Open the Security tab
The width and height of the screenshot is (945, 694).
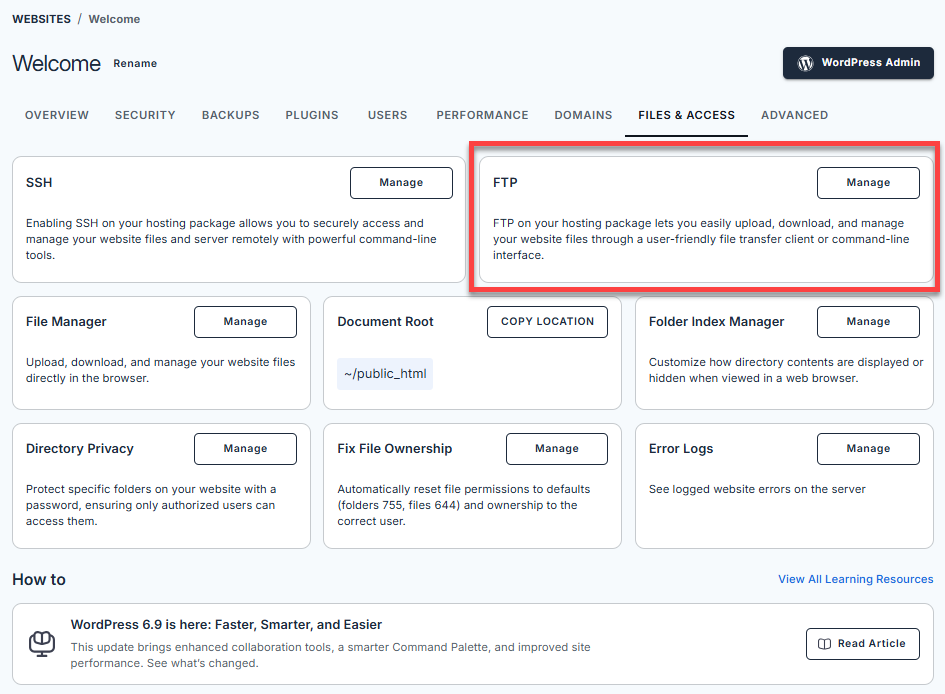click(145, 115)
